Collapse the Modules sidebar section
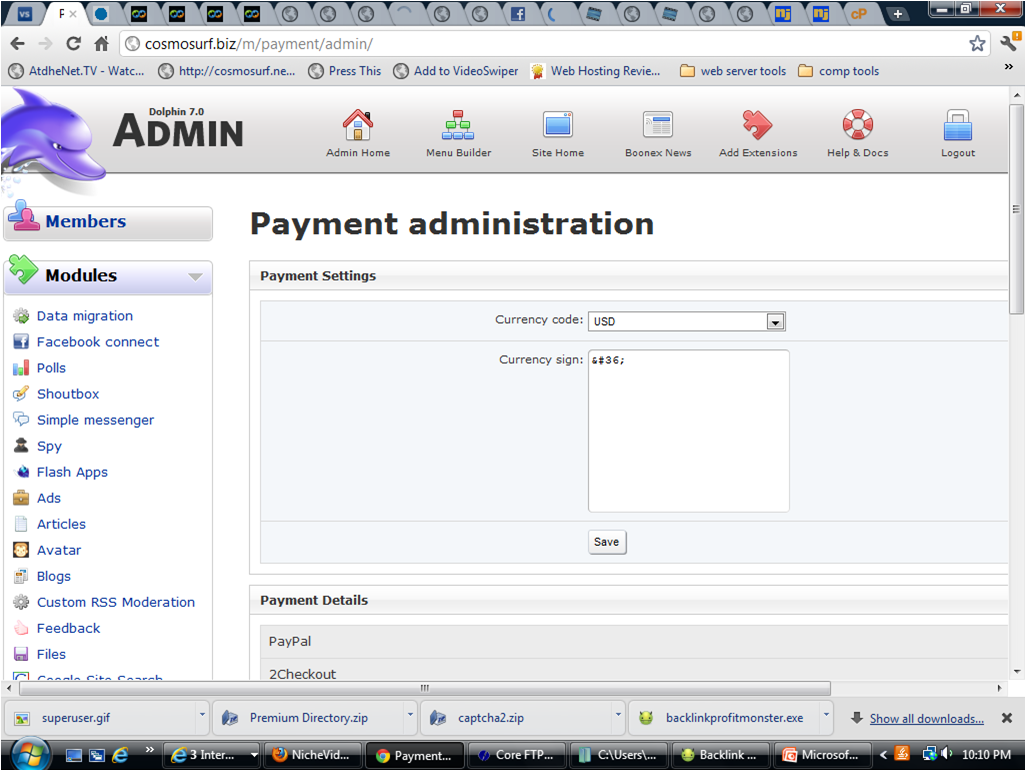 (195, 277)
